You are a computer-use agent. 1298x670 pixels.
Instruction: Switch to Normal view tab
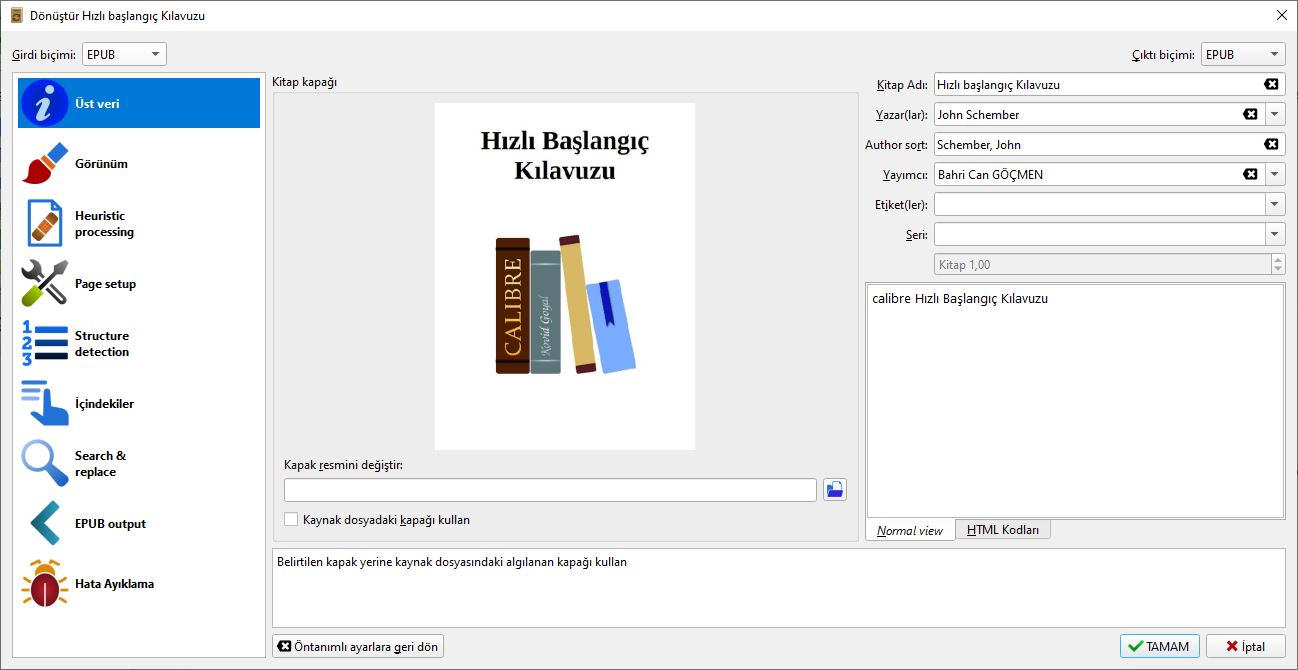pyautogui.click(x=910, y=531)
